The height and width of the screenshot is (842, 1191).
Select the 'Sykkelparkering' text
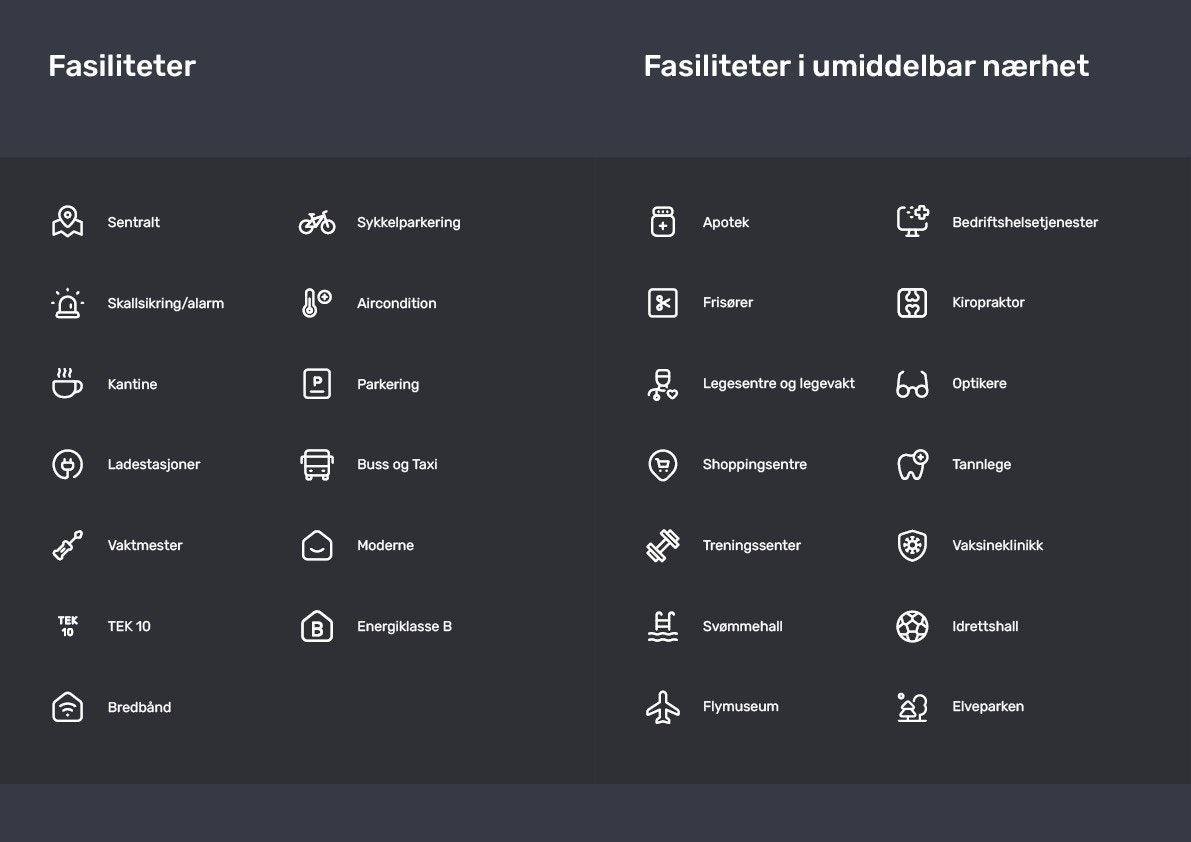(409, 222)
